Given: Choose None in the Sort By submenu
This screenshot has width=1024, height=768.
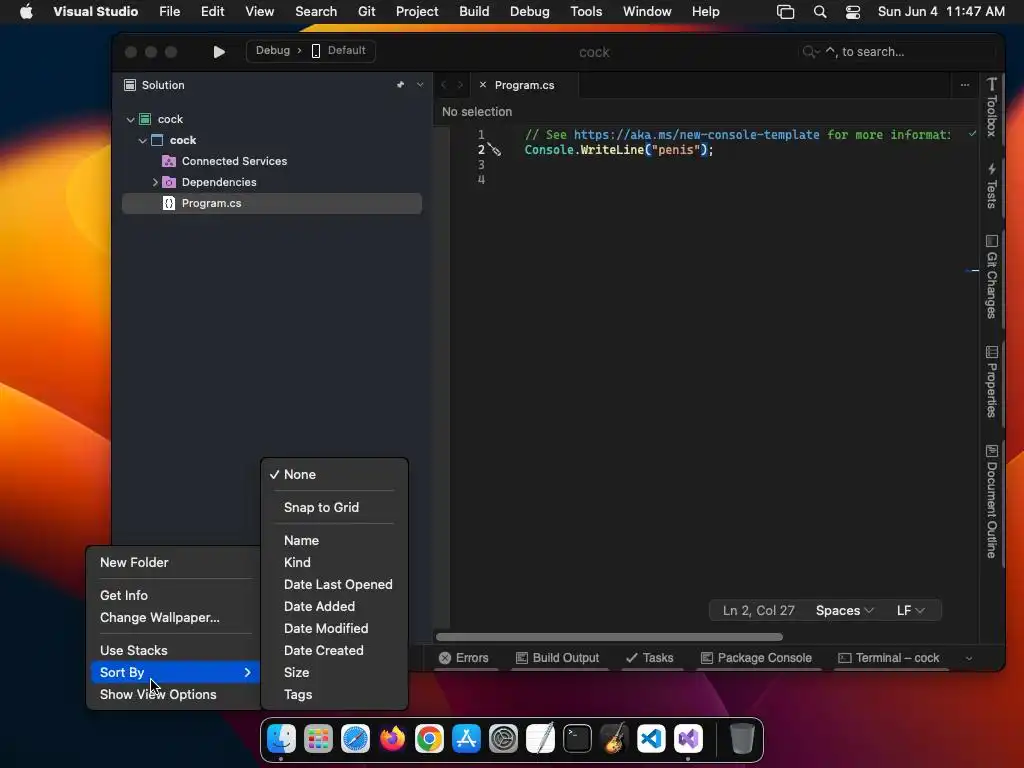Looking at the screenshot, I should point(334,475).
